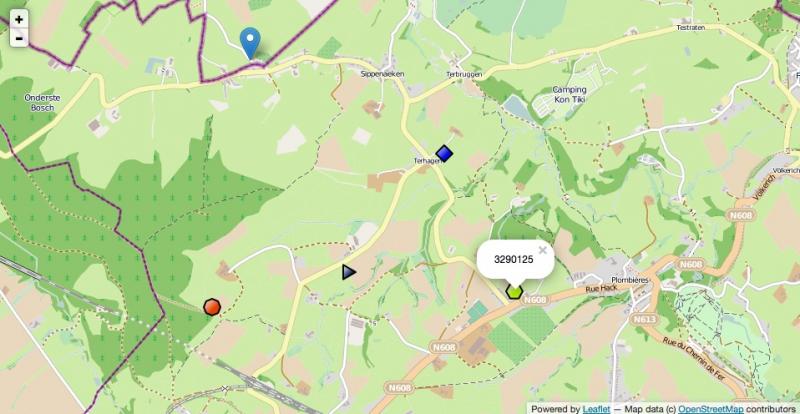Image resolution: width=800 pixels, height=414 pixels.
Task: Open the Leaflet attribution link
Action: (596, 409)
